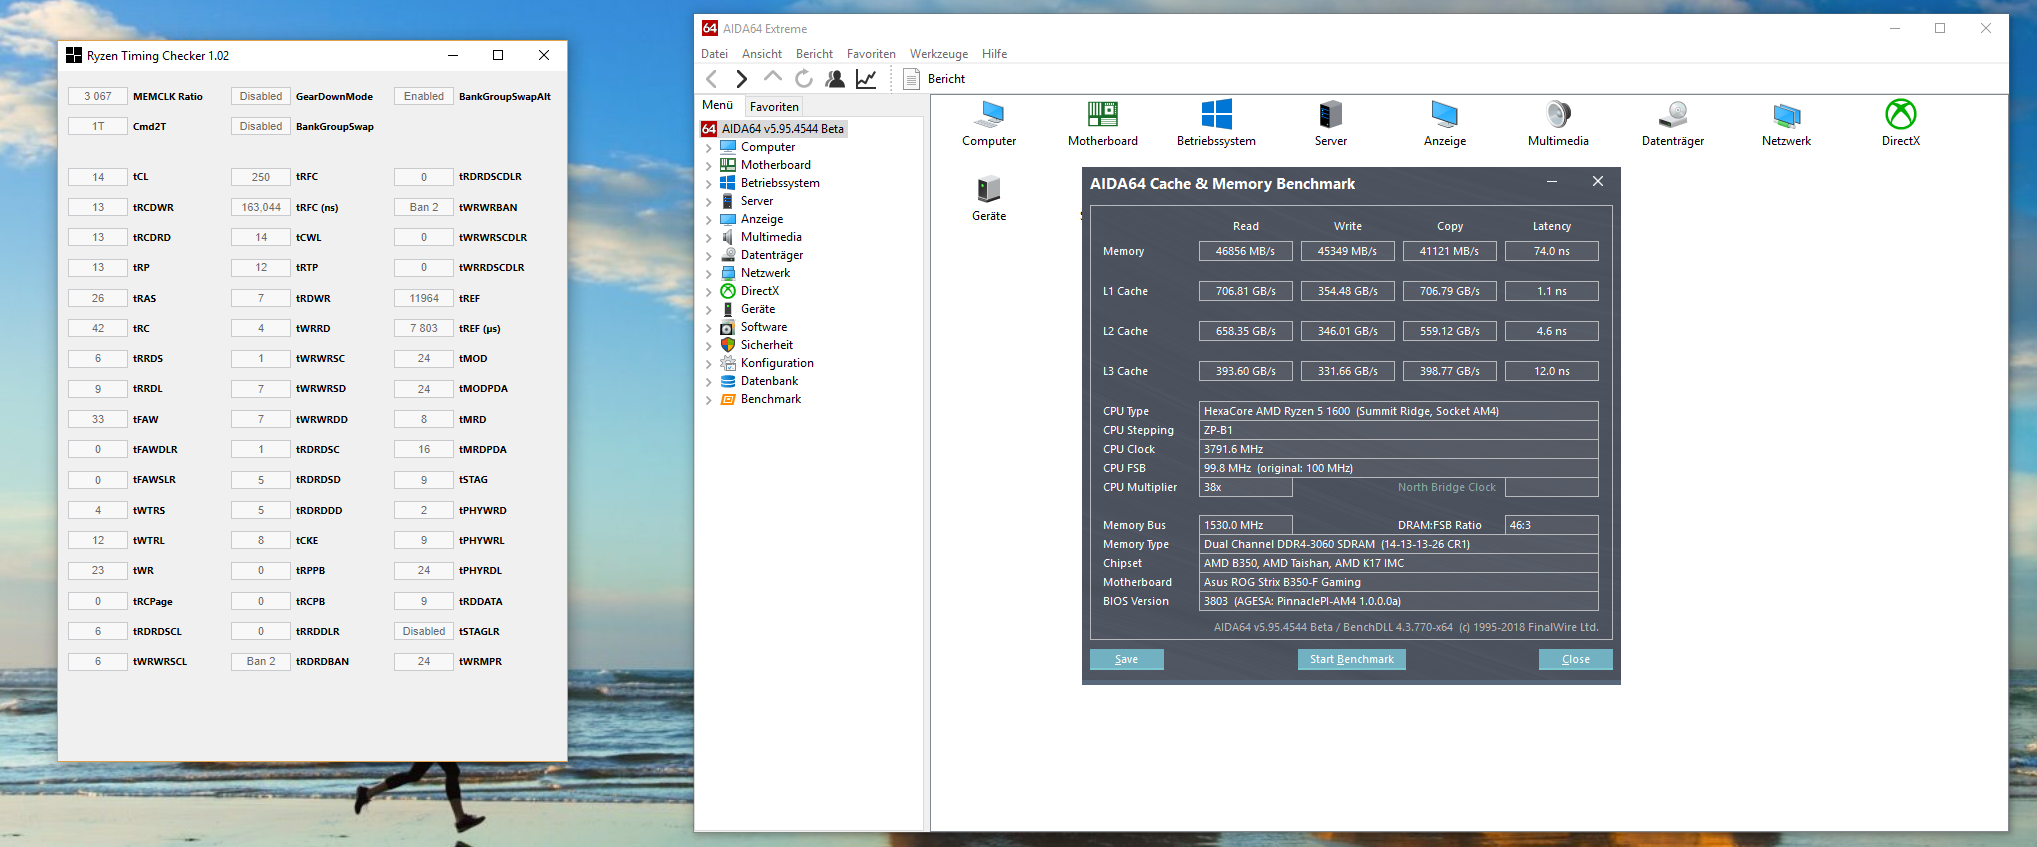Expand the Server tree node
This screenshot has height=847, width=2037.
pos(709,202)
